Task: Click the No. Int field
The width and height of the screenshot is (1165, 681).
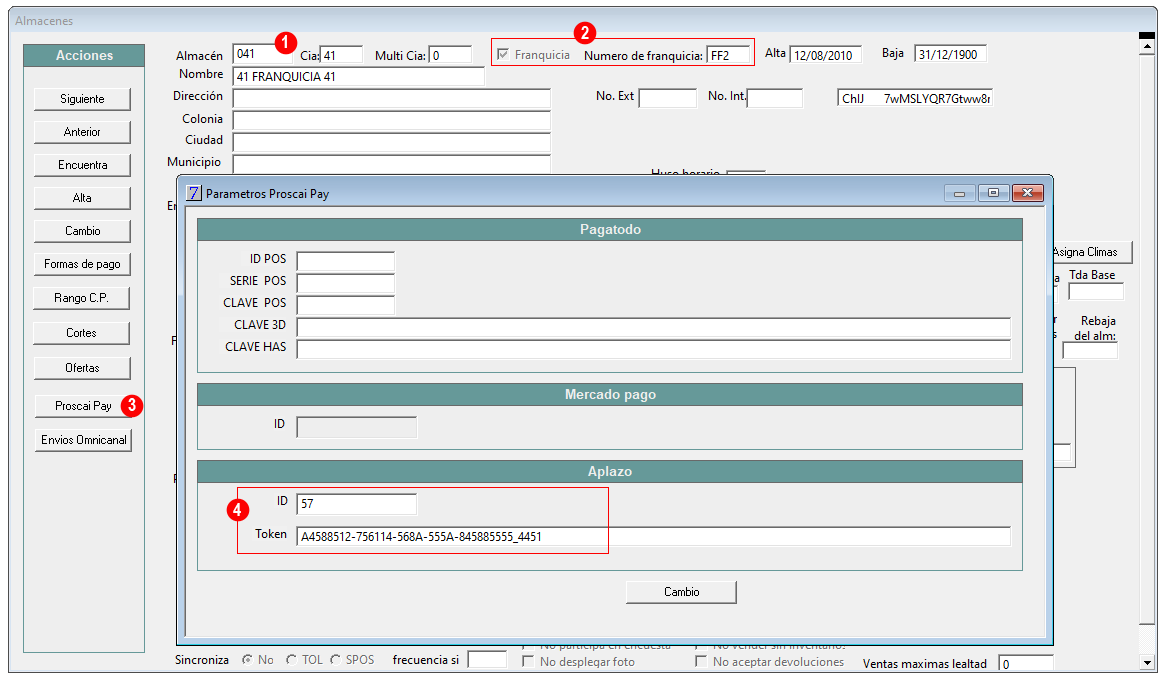Action: click(x=775, y=97)
